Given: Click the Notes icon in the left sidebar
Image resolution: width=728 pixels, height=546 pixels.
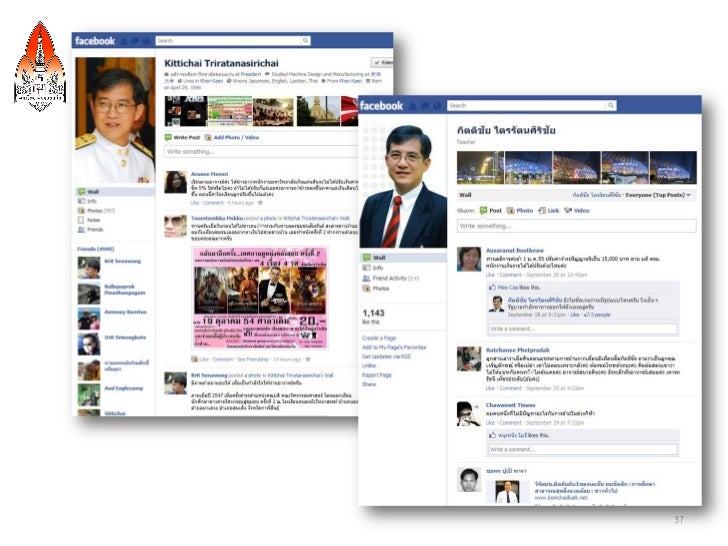Looking at the screenshot, I should point(81,220).
